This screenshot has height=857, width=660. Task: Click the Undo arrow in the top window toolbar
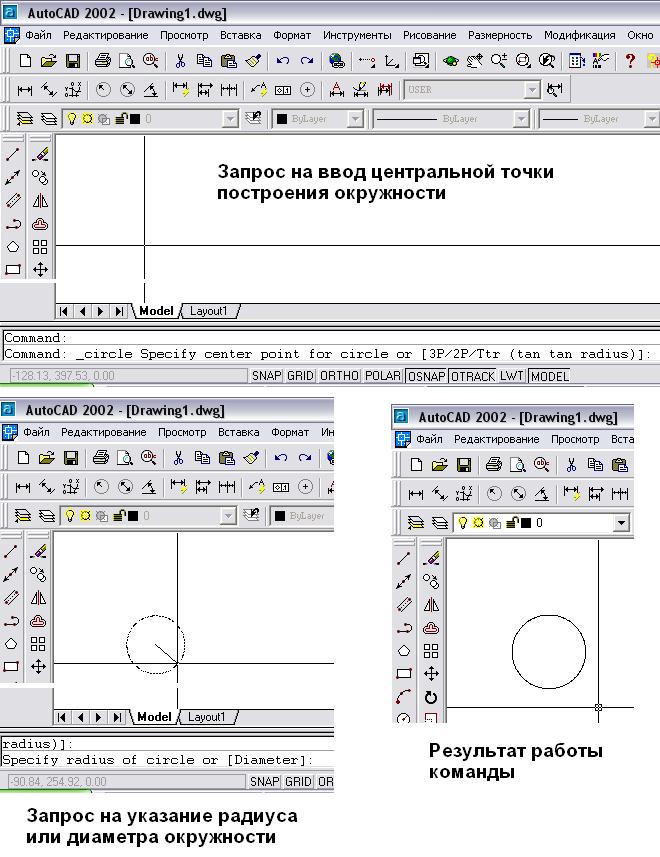point(282,60)
